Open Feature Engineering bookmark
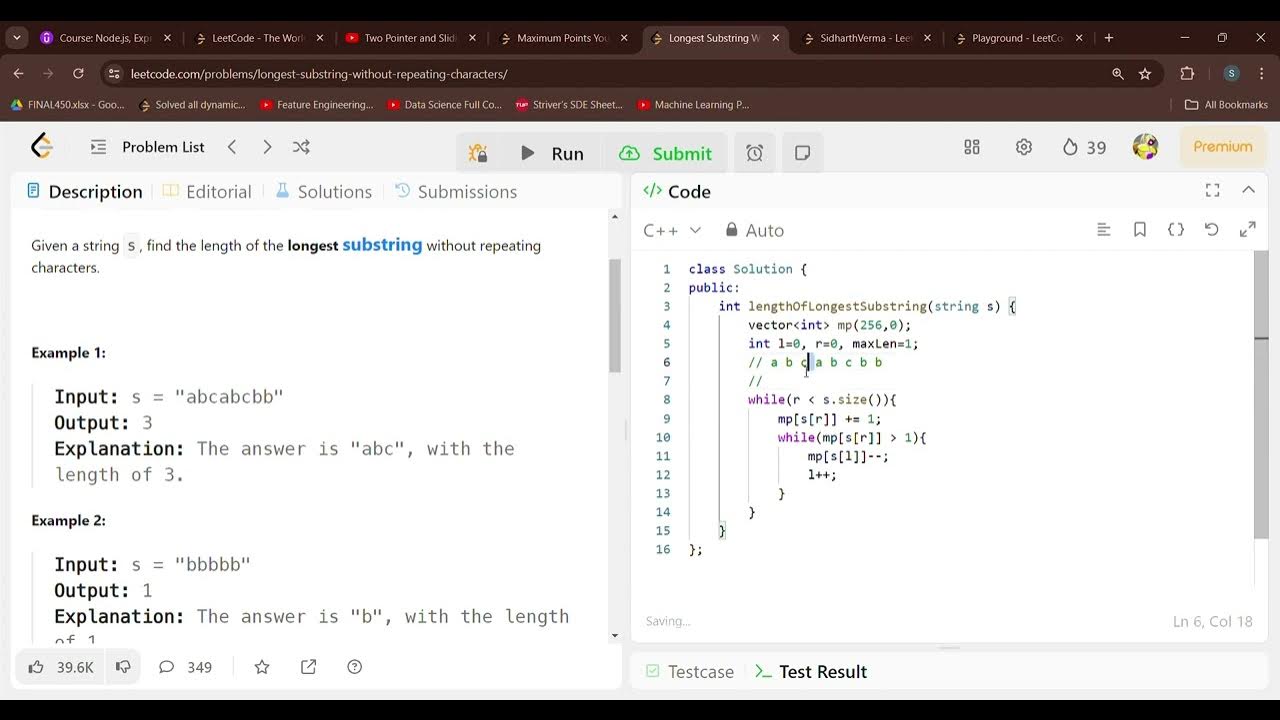The image size is (1280, 720). pyautogui.click(x=316, y=105)
